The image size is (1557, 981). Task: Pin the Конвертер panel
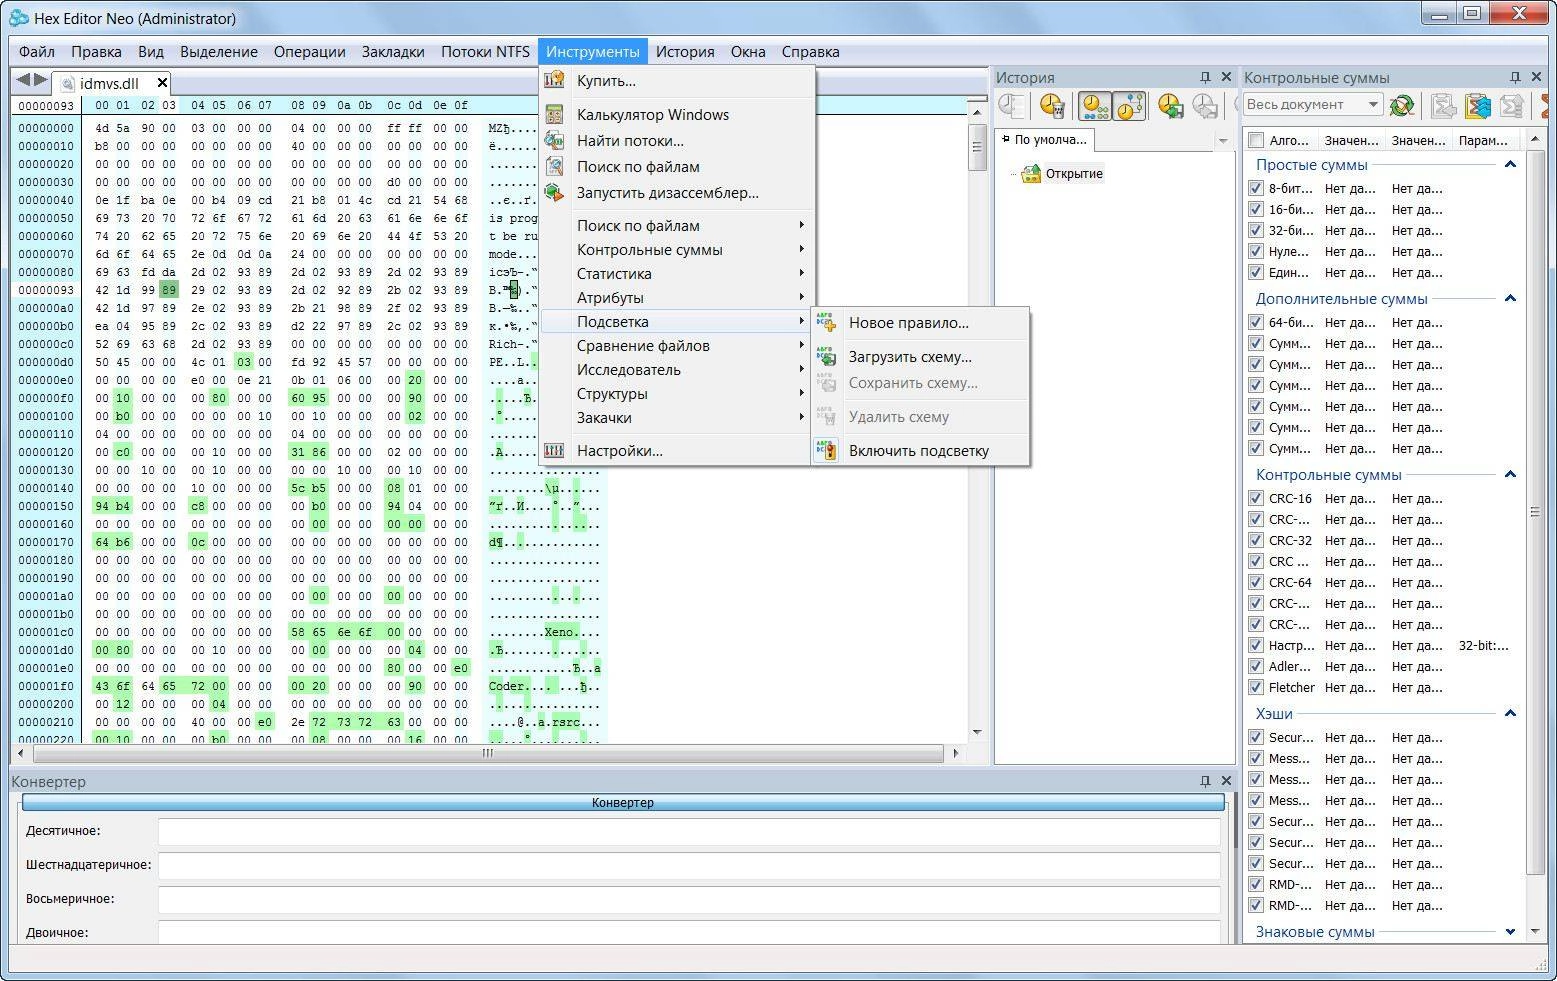(x=1205, y=780)
